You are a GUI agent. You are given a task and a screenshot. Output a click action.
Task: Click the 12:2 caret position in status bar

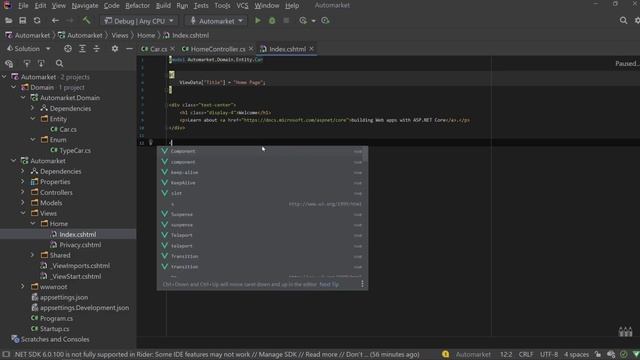(506, 354)
